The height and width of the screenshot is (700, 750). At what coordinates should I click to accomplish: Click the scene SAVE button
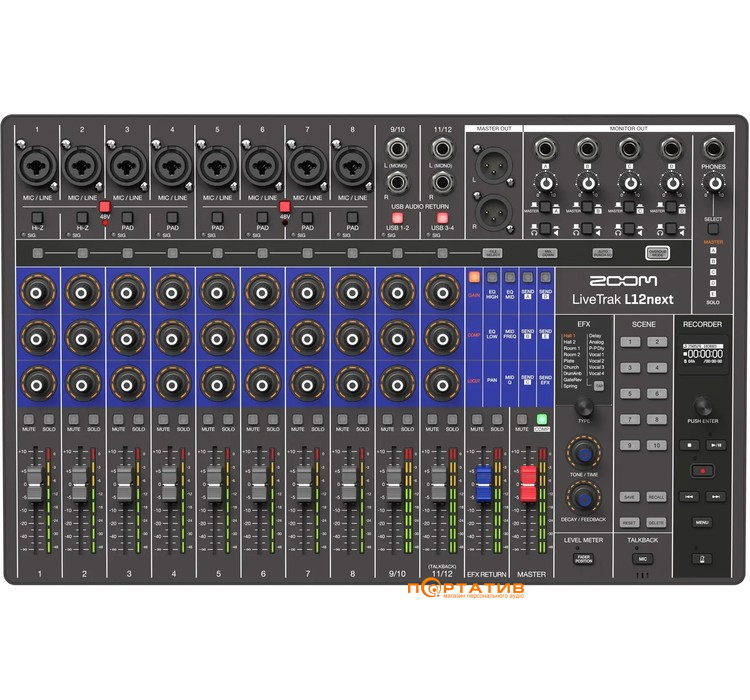point(630,497)
